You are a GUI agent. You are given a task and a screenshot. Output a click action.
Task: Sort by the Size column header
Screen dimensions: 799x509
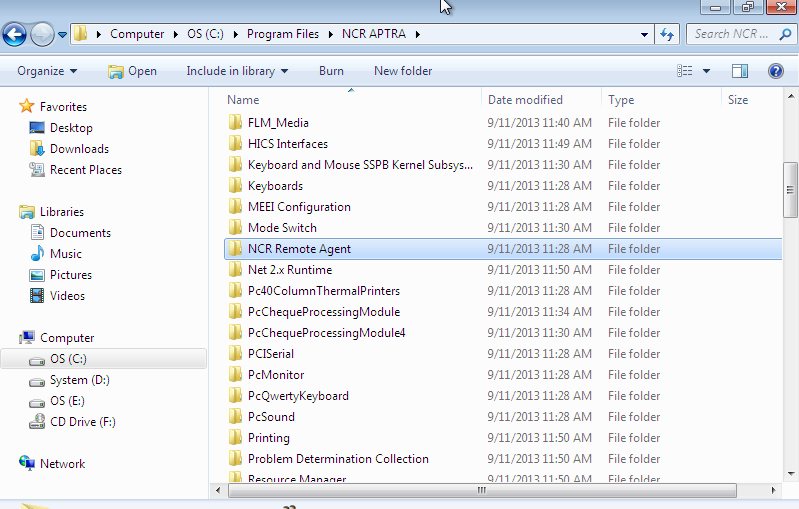[x=738, y=100]
